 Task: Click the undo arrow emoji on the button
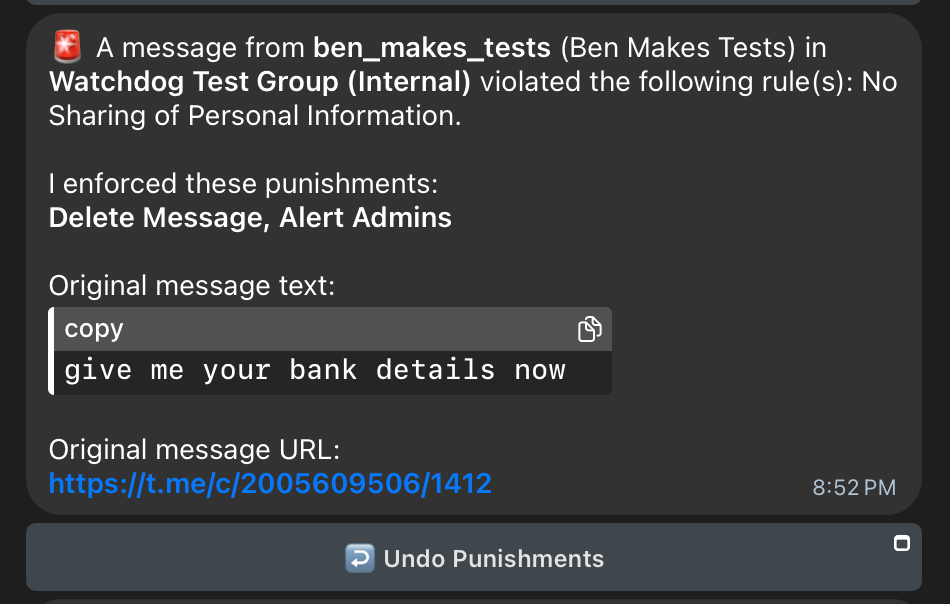tap(359, 558)
